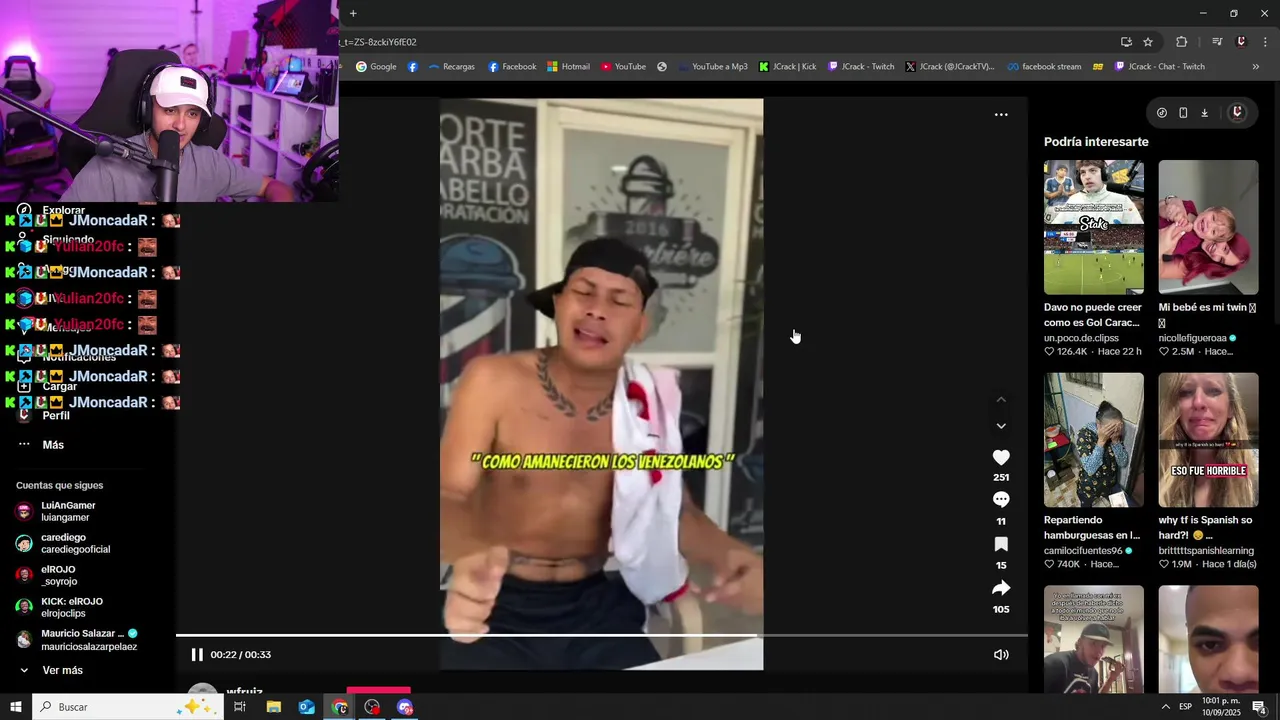Image resolution: width=1280 pixels, height=720 pixels.
Task: Save the video with the bookmark icon
Action: [1001, 544]
